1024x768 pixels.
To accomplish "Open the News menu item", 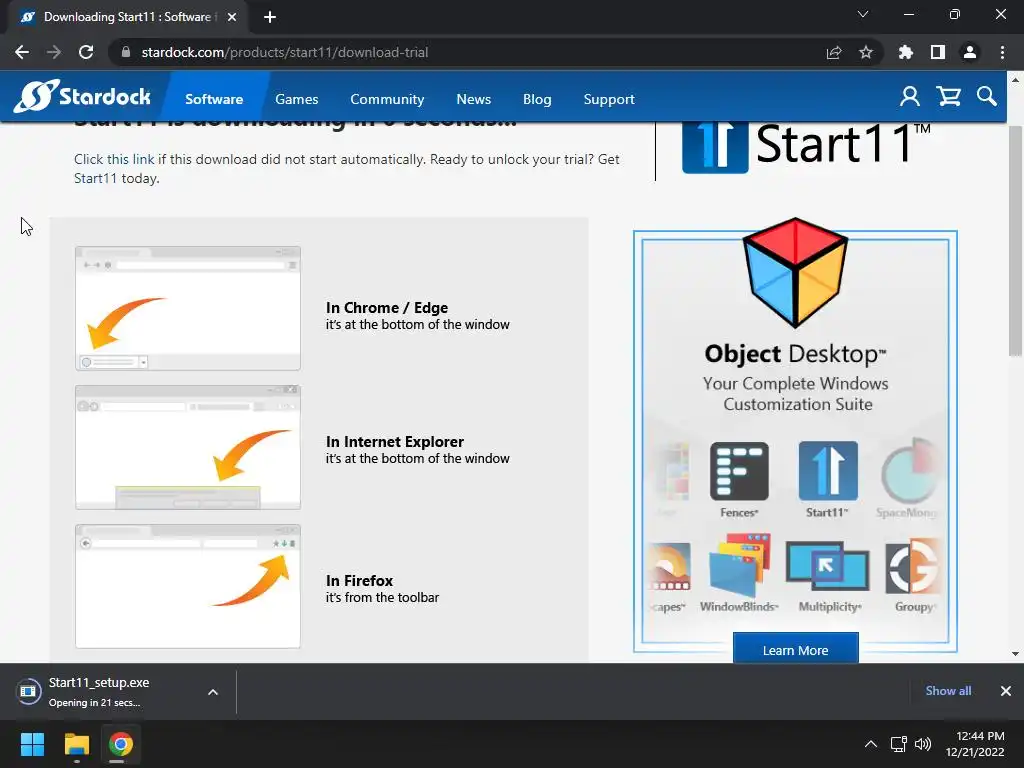I will coord(473,99).
